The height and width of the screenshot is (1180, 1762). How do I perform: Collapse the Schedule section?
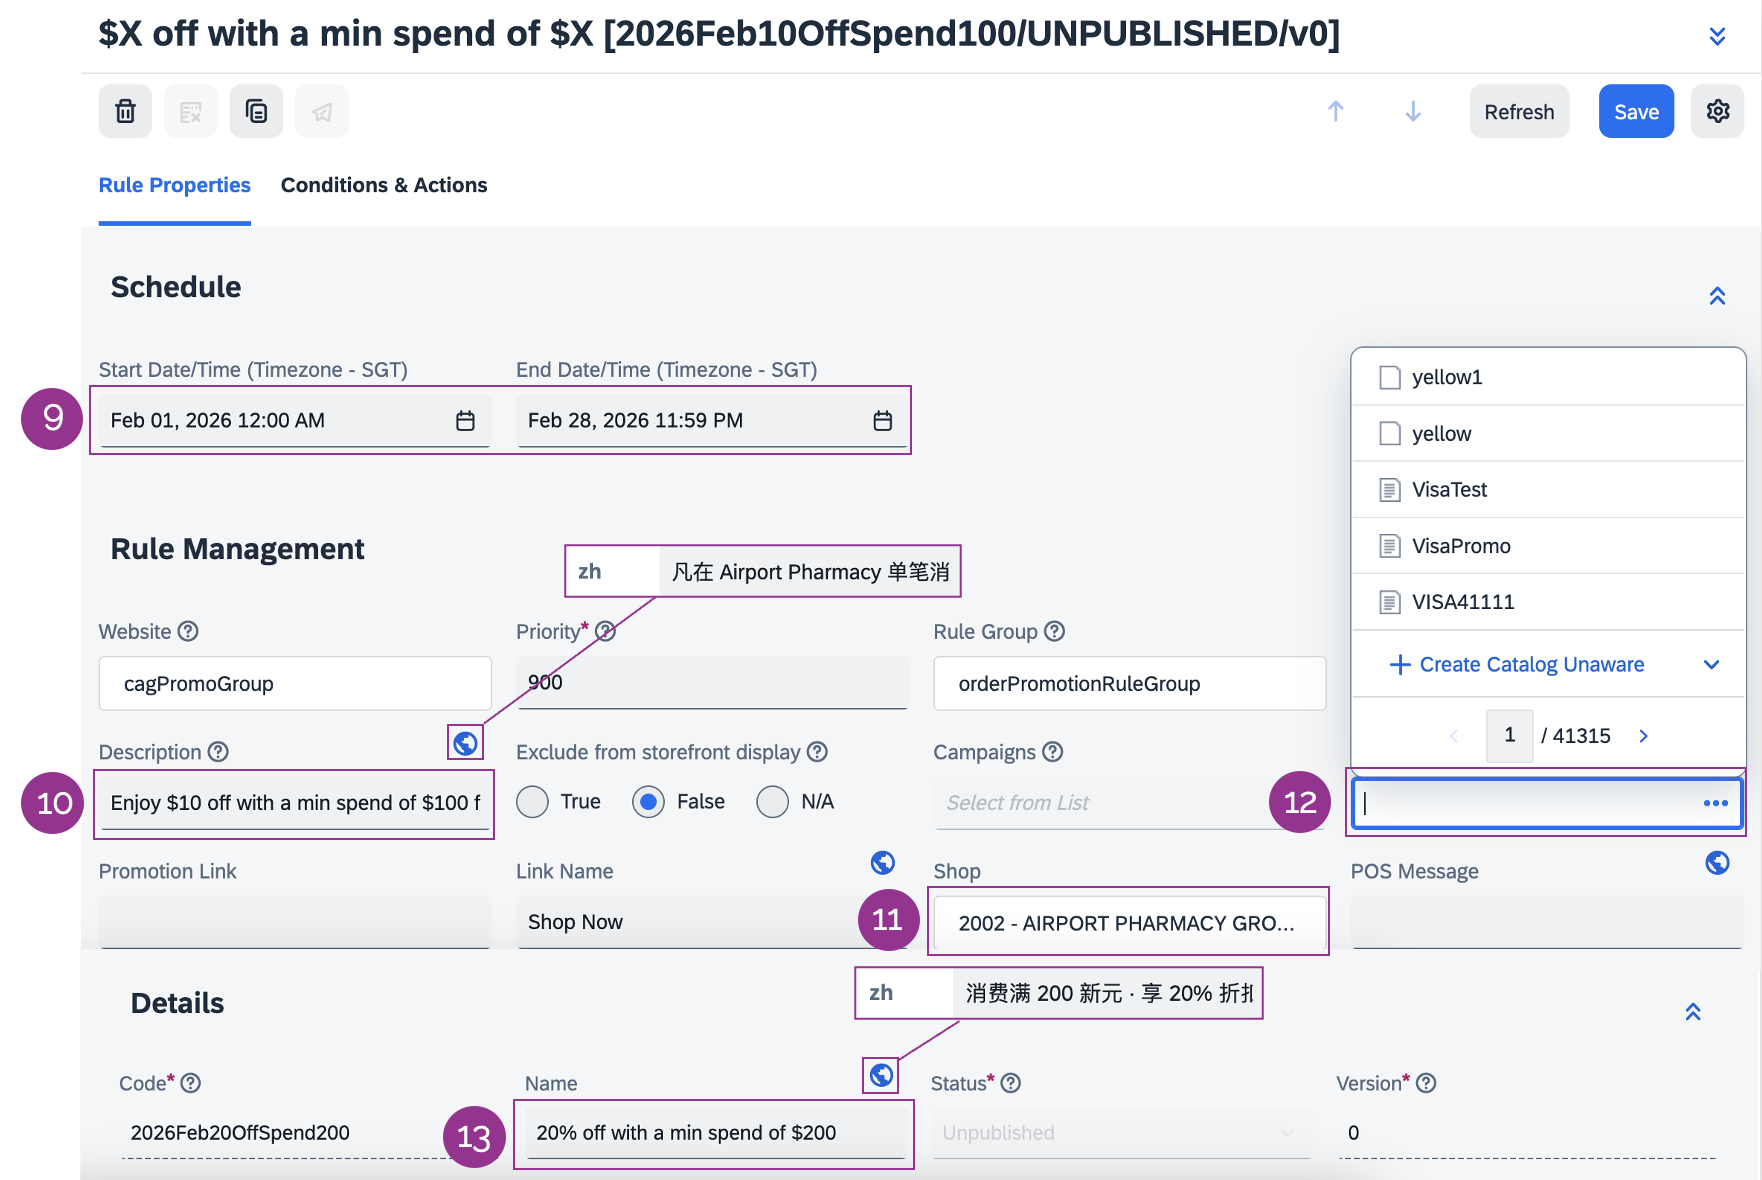click(1717, 296)
